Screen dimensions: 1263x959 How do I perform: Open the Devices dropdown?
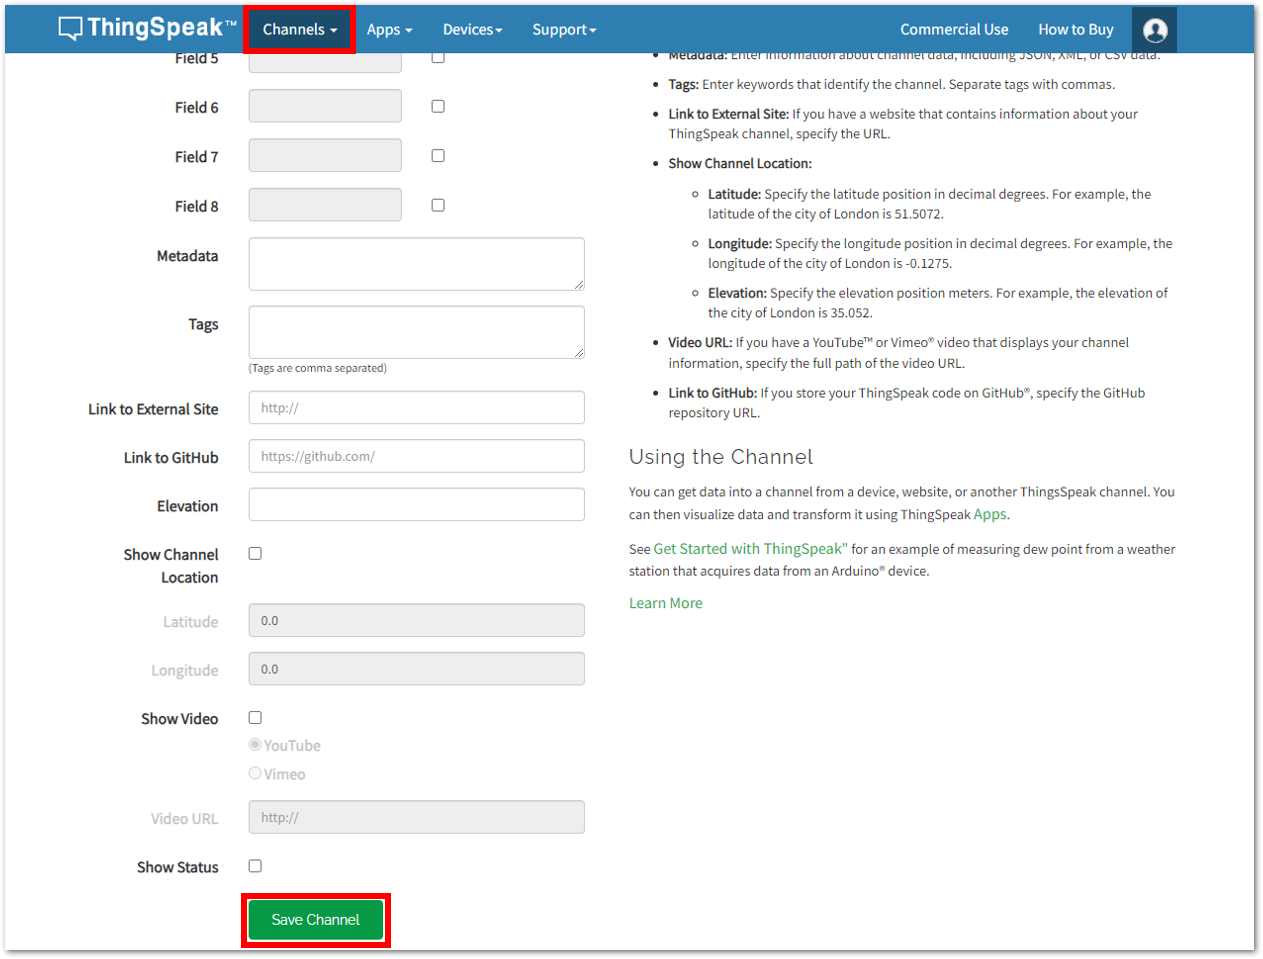[472, 30]
